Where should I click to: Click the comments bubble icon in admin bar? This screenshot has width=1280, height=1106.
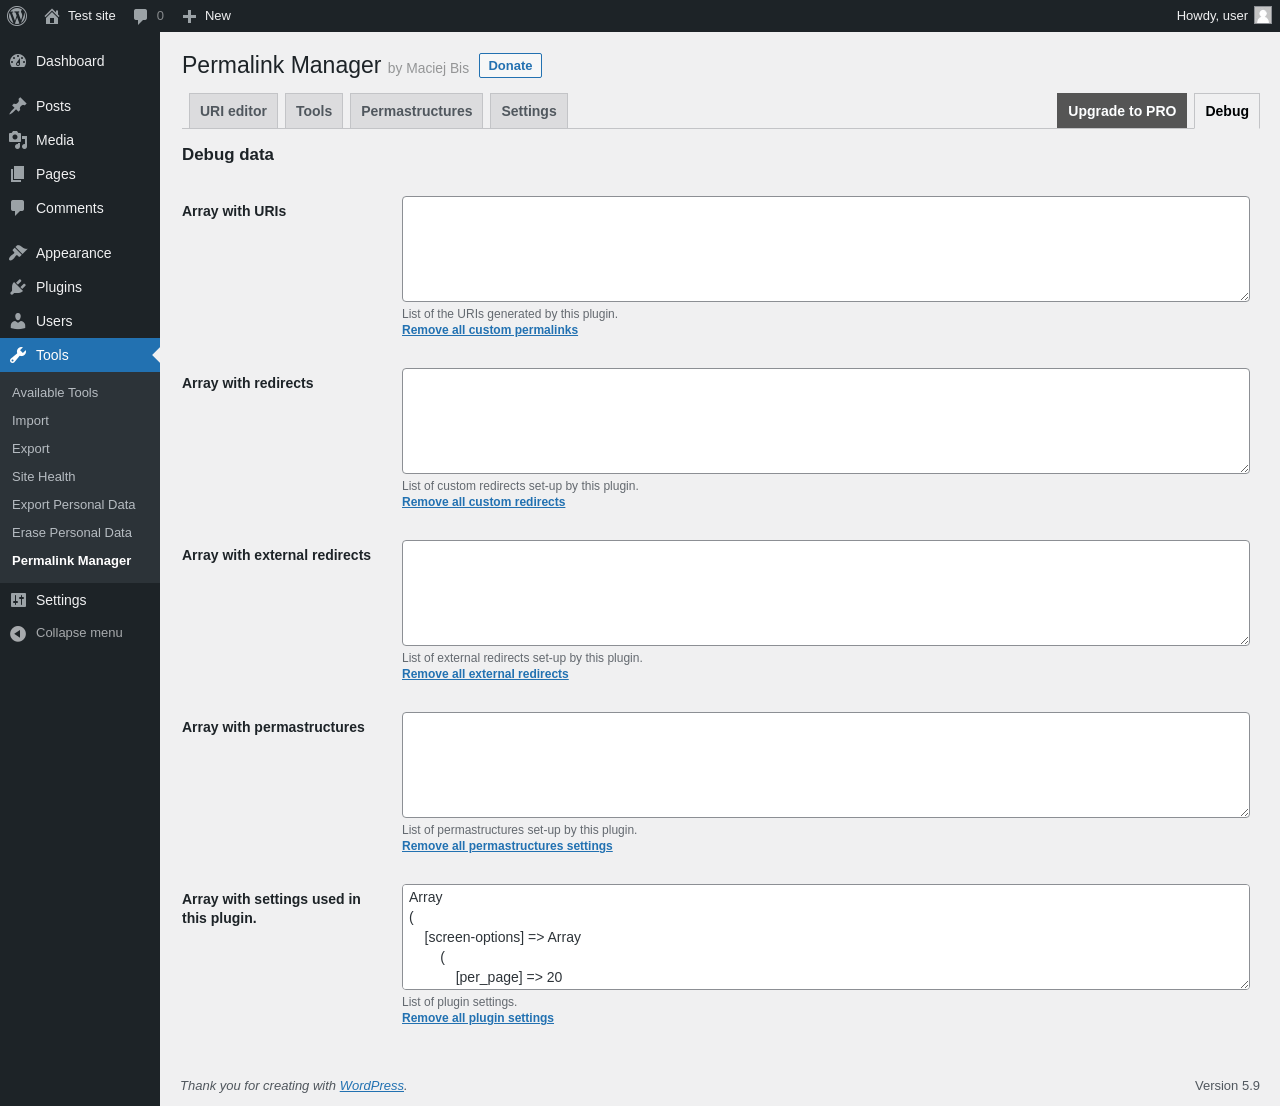140,16
